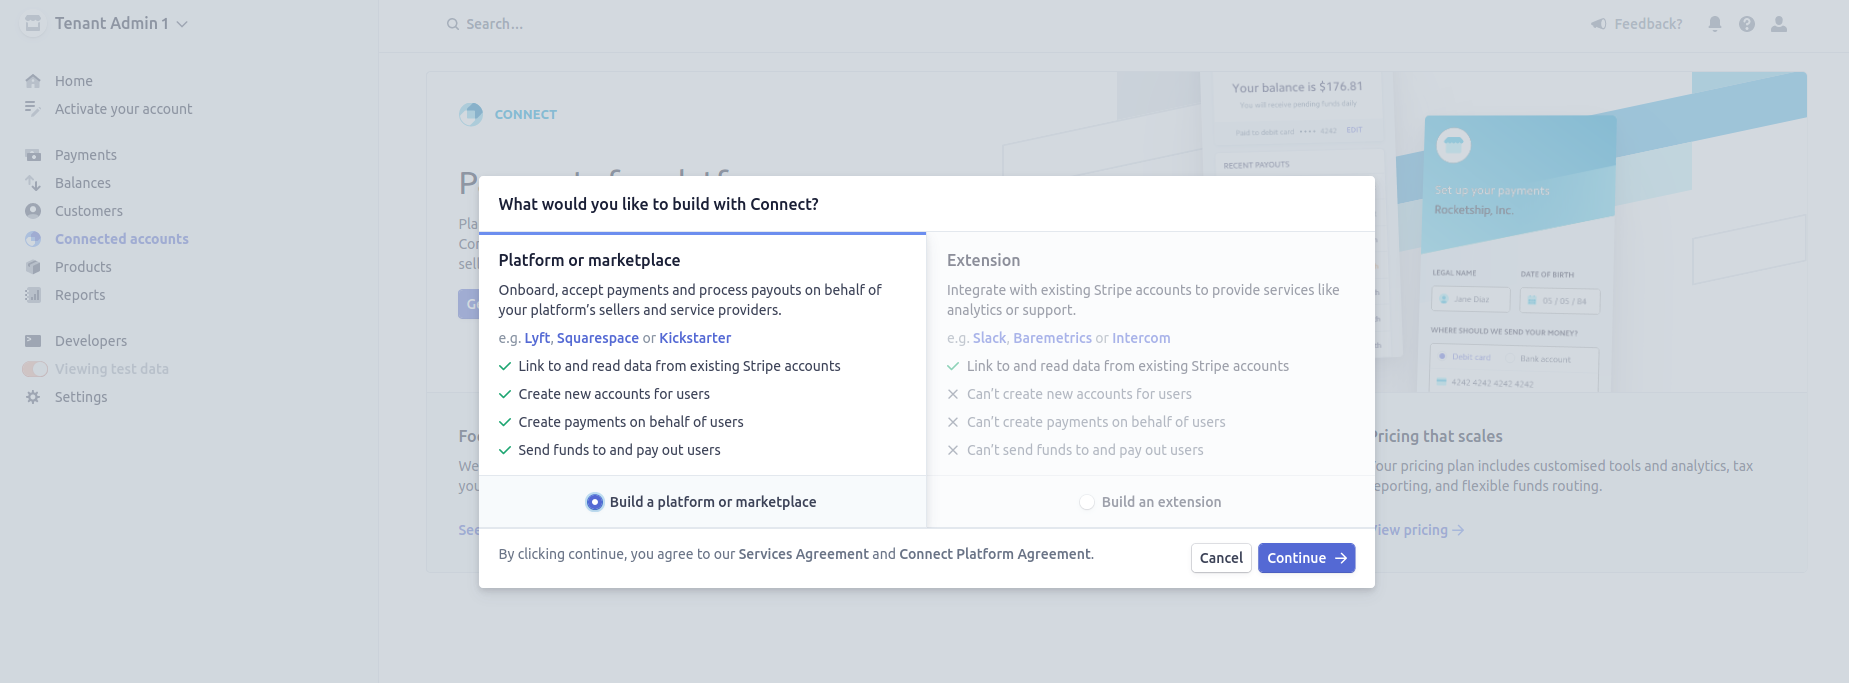
Task: Cancel the Connect dialog
Action: (1221, 558)
